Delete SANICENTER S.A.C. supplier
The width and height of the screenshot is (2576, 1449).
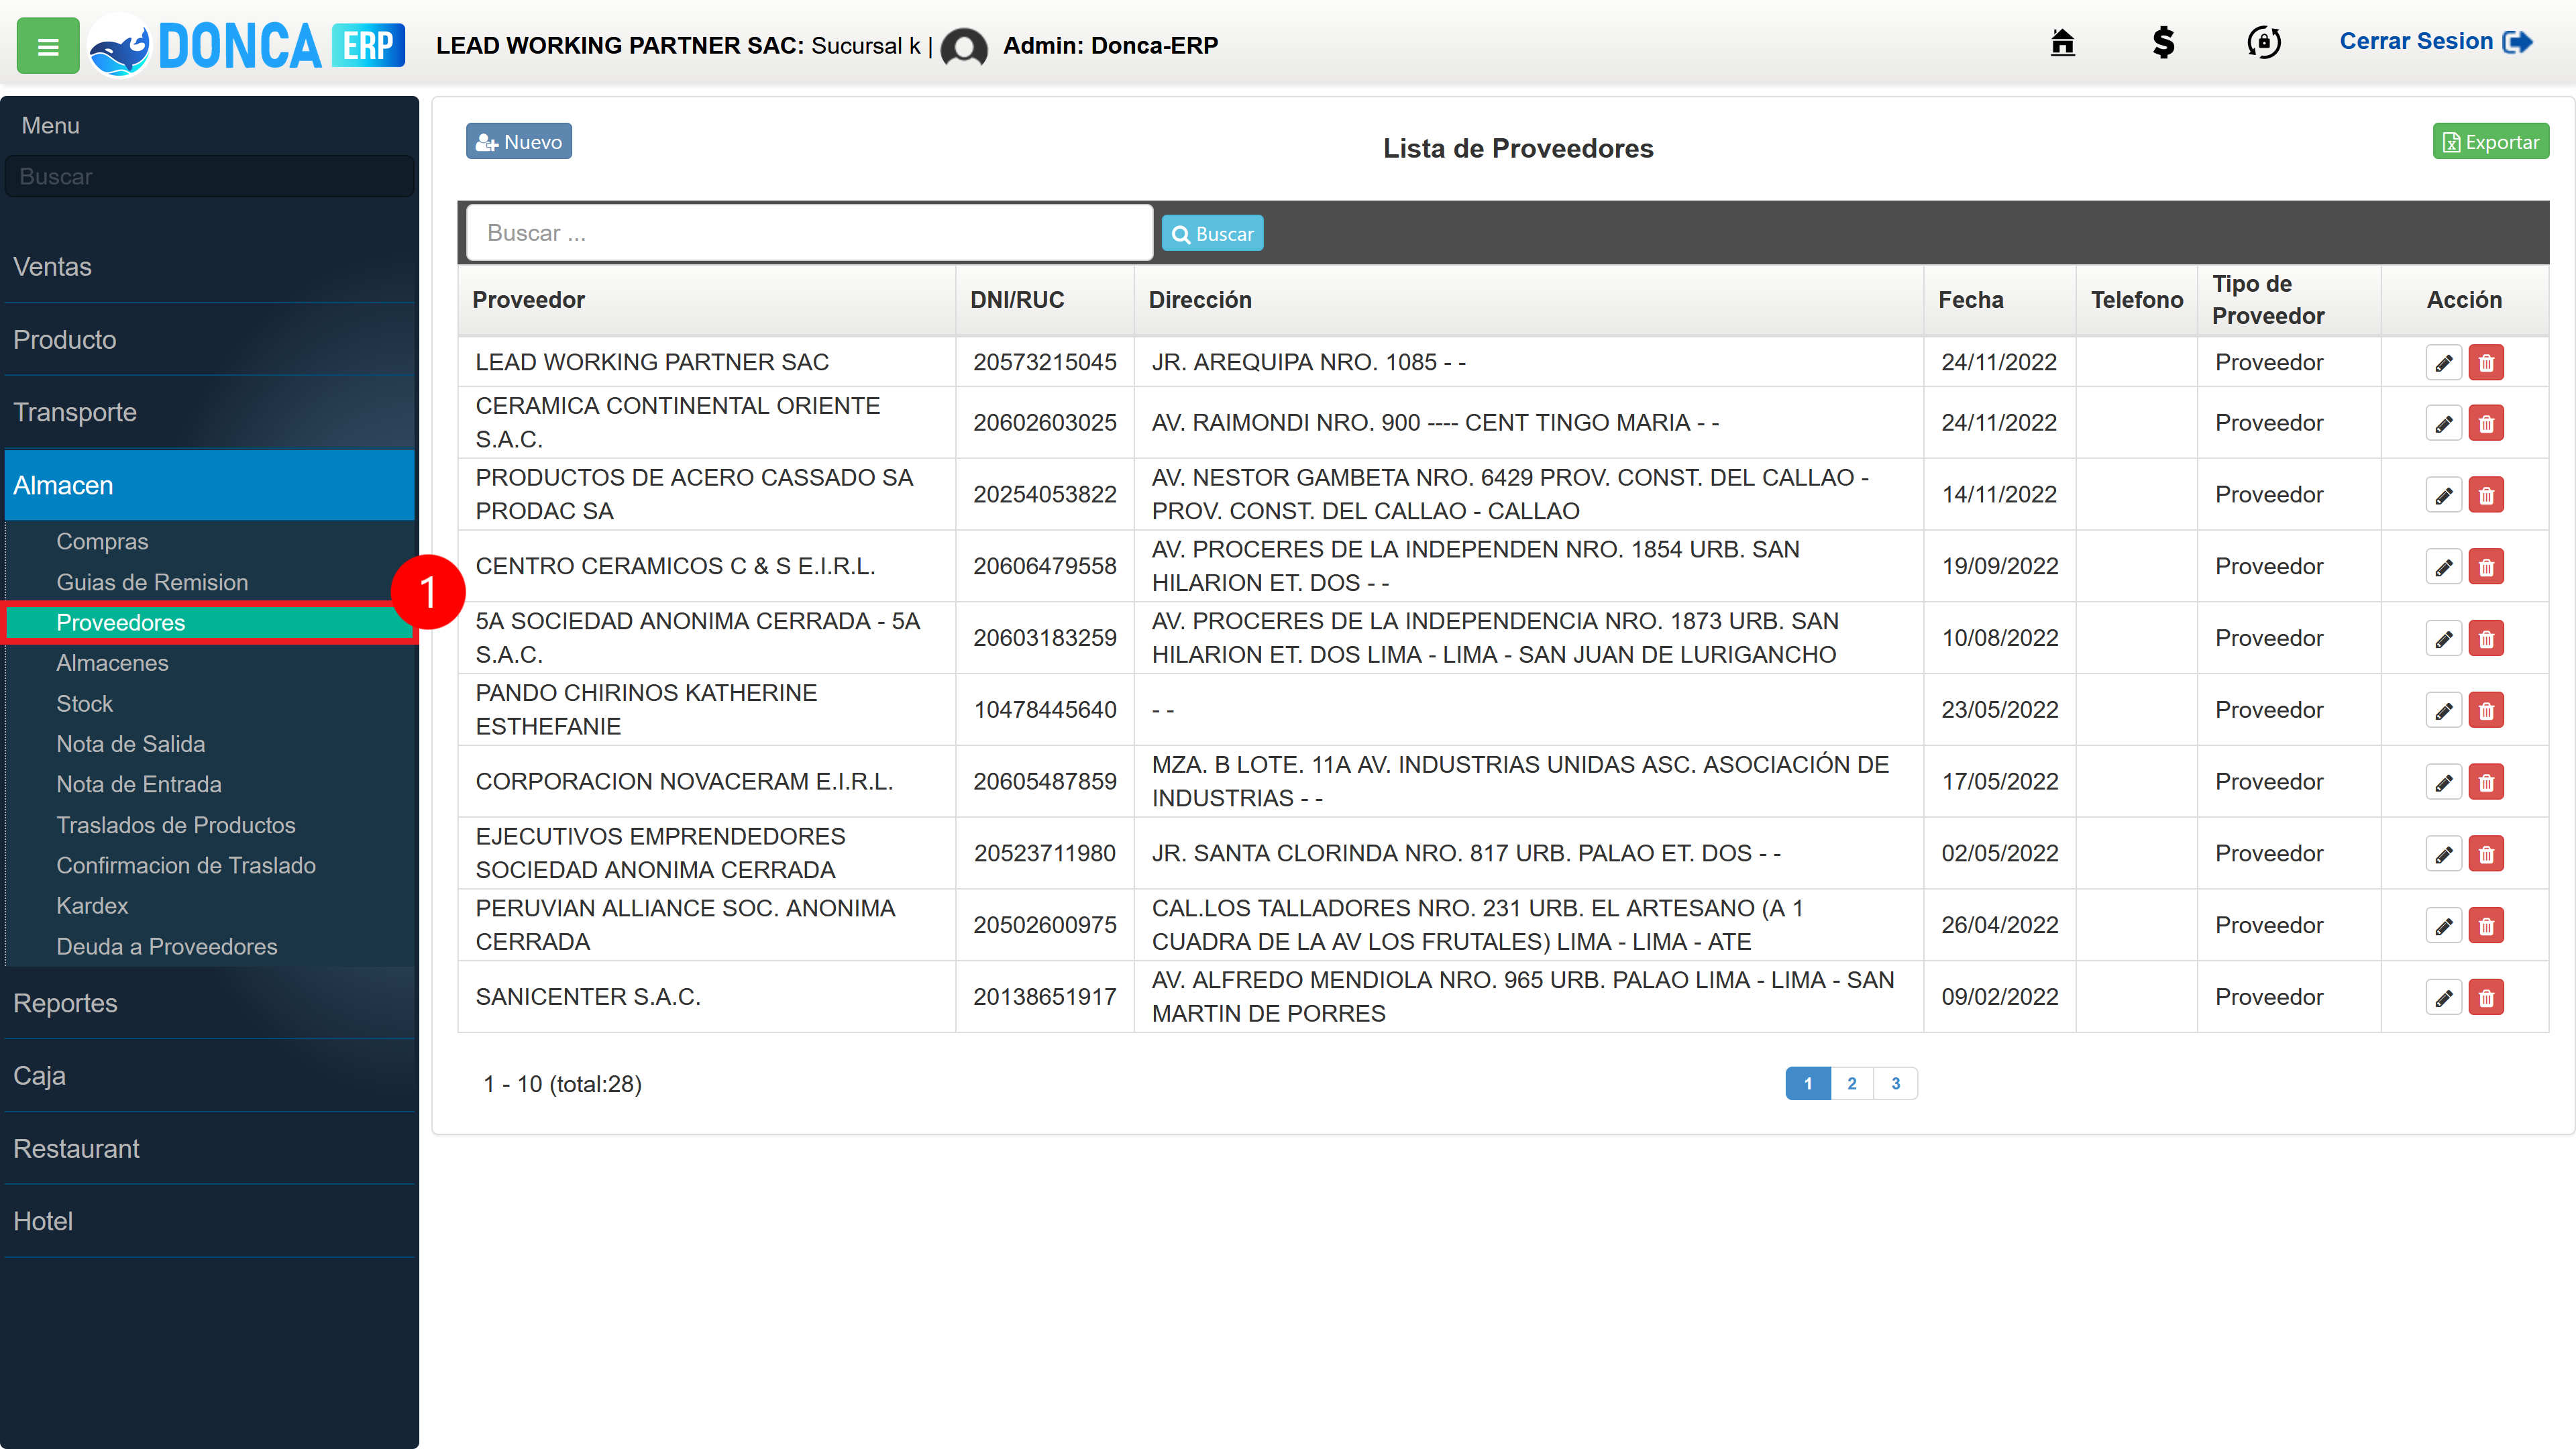tap(2486, 998)
